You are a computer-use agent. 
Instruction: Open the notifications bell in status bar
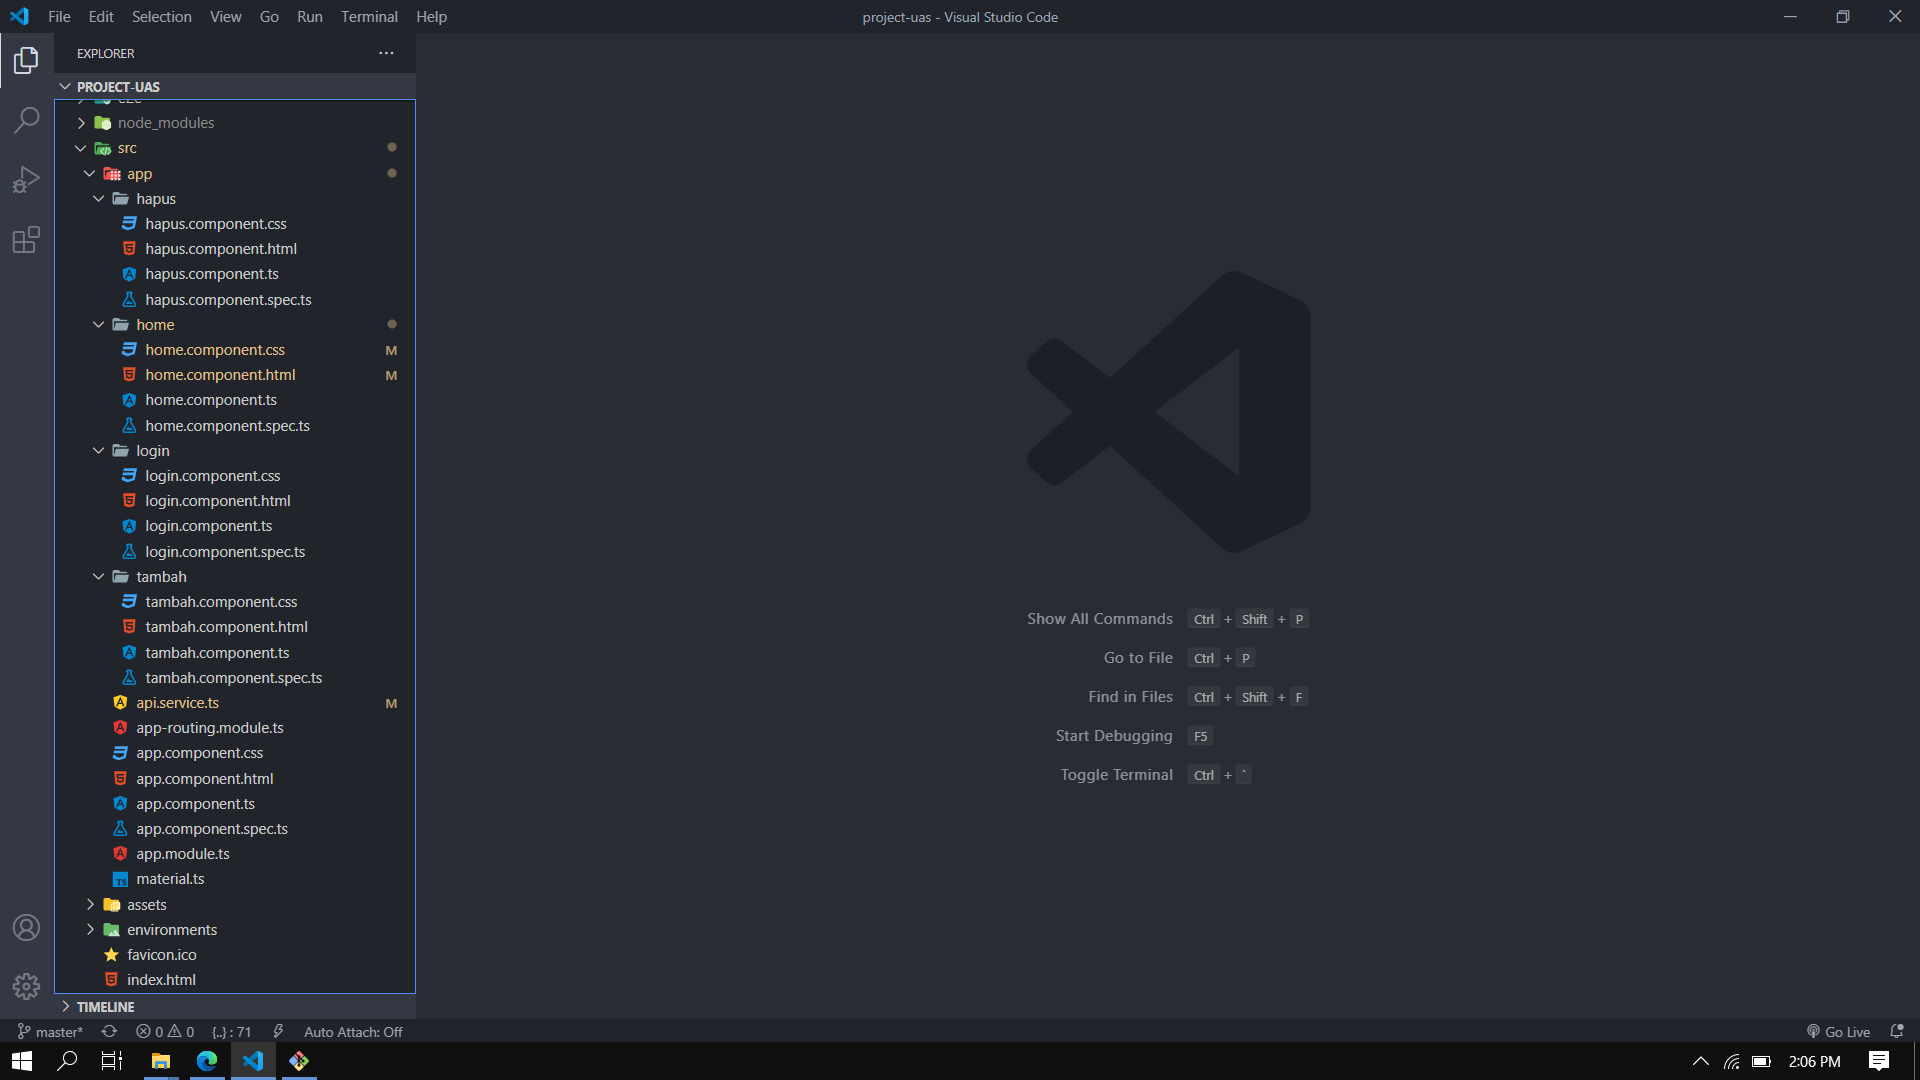click(1896, 1031)
